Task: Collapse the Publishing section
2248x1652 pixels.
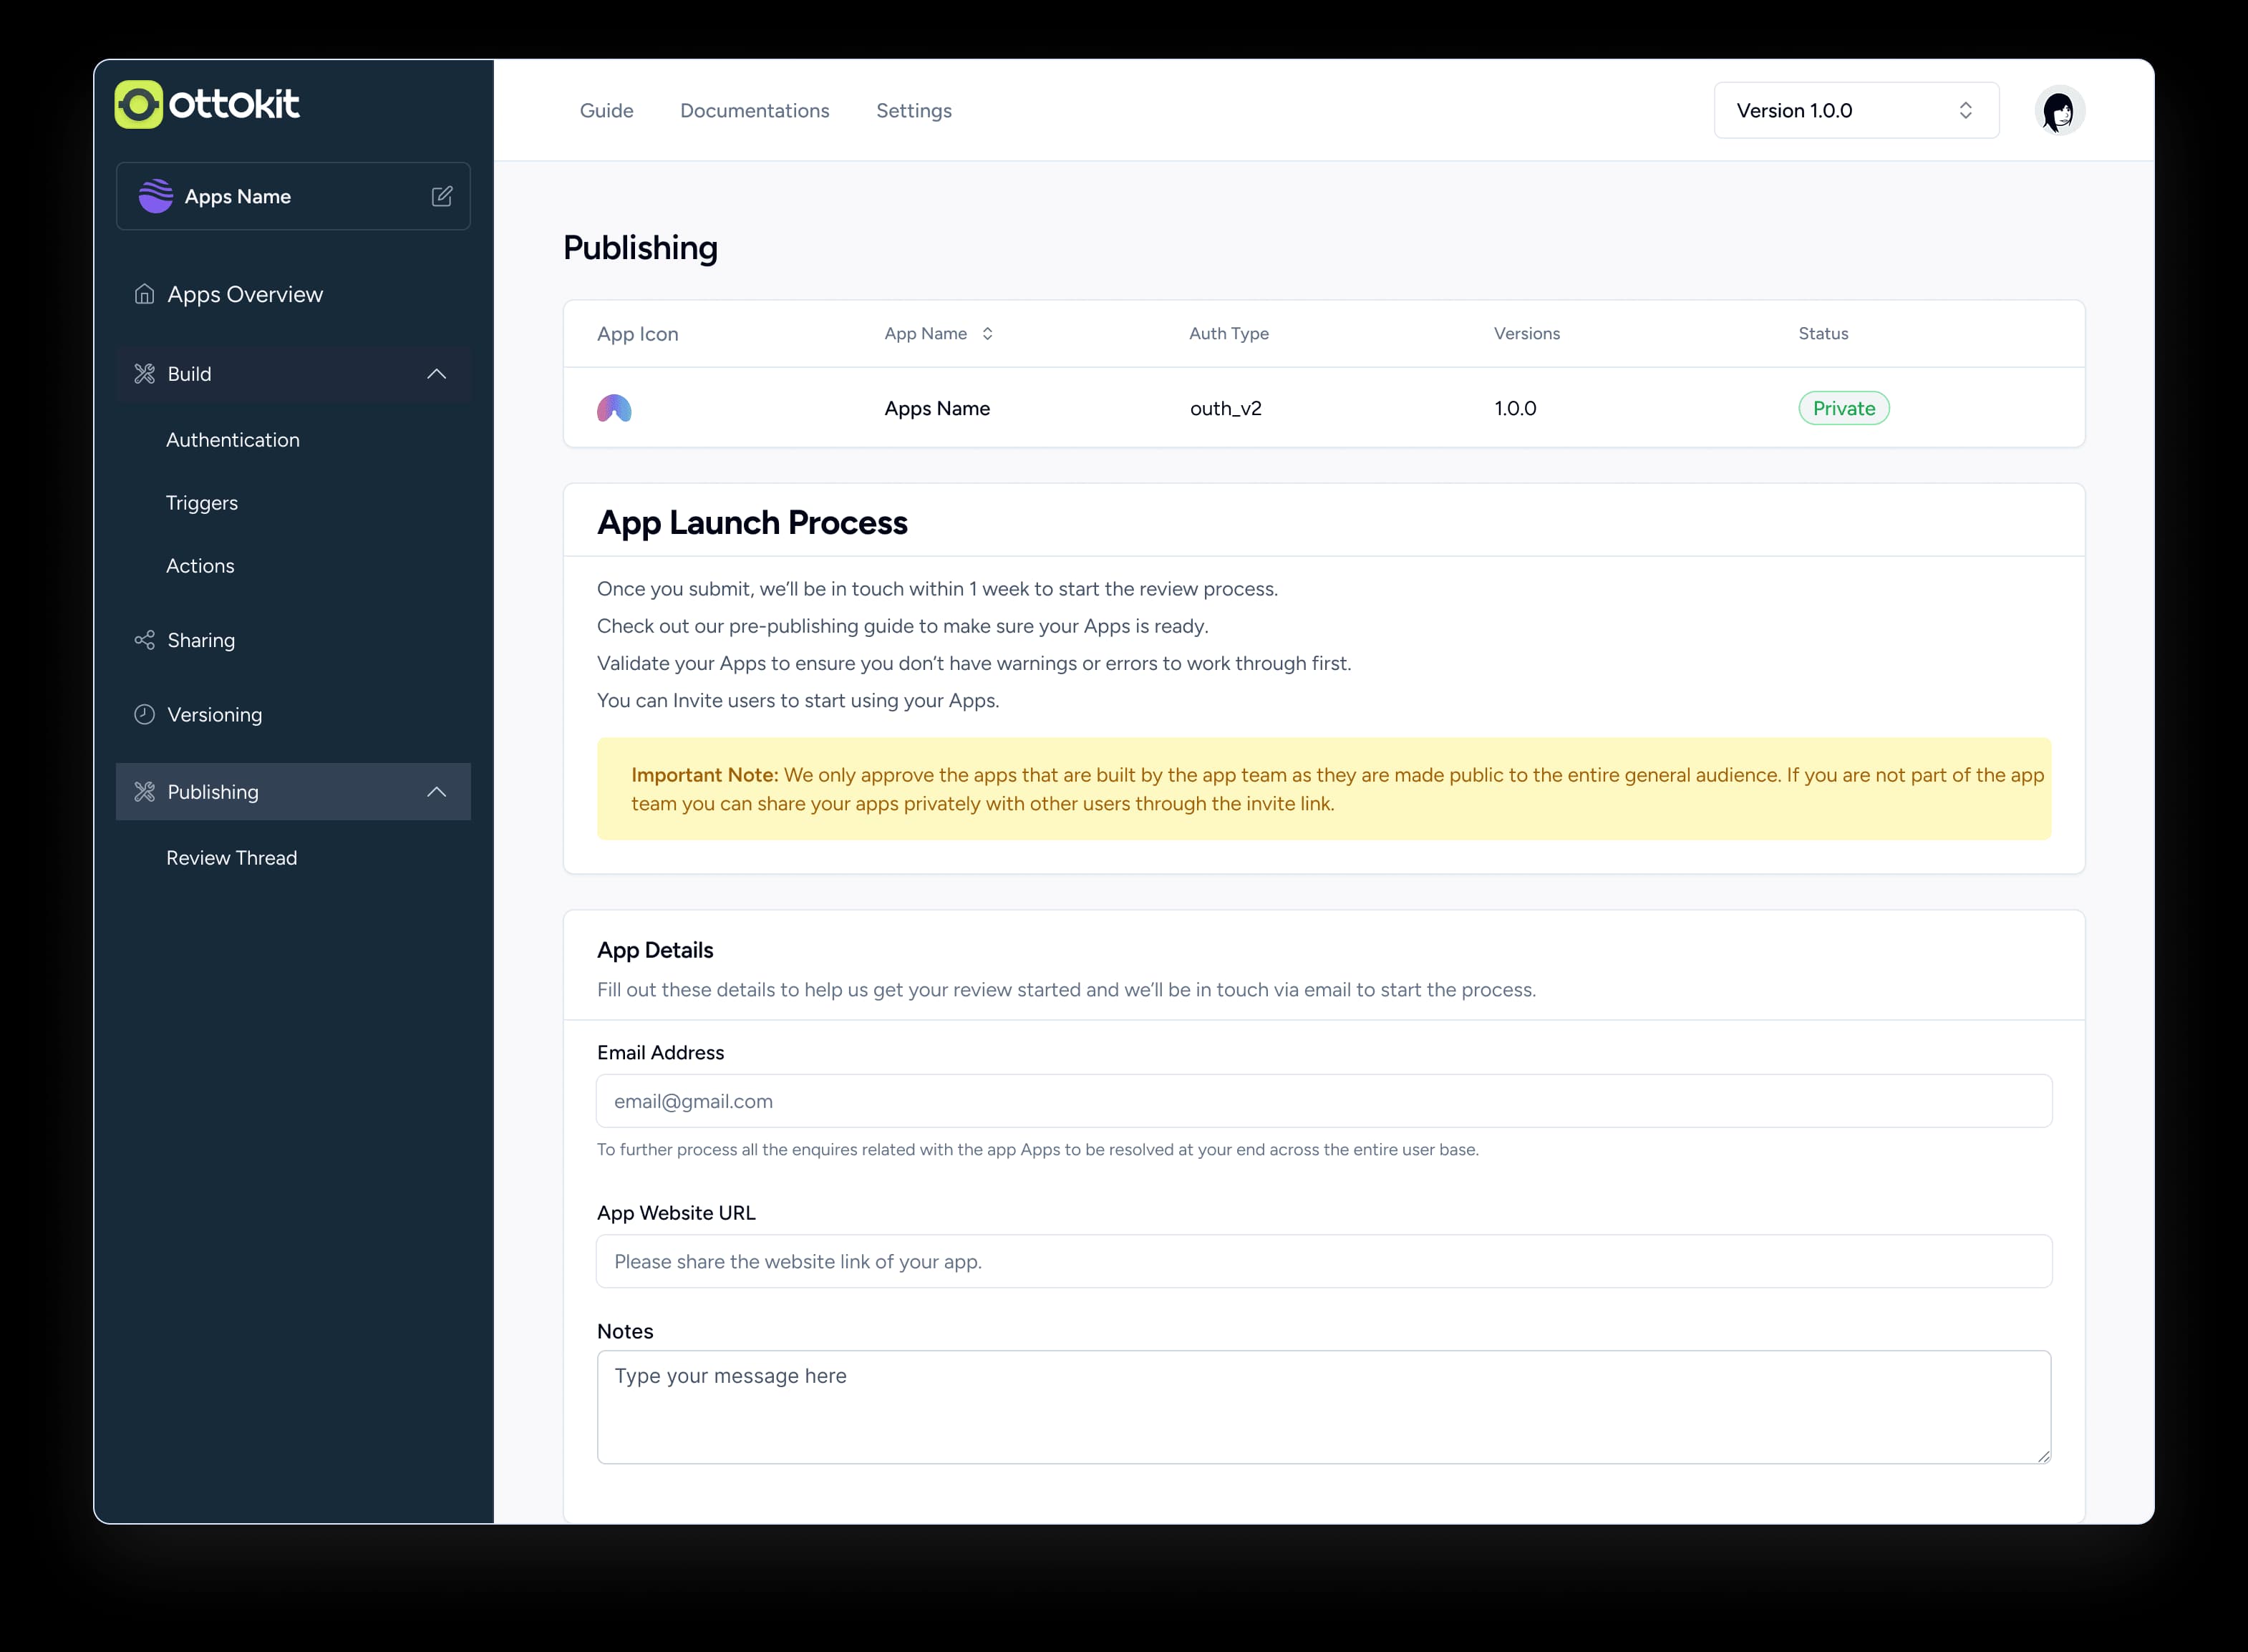Action: click(436, 791)
